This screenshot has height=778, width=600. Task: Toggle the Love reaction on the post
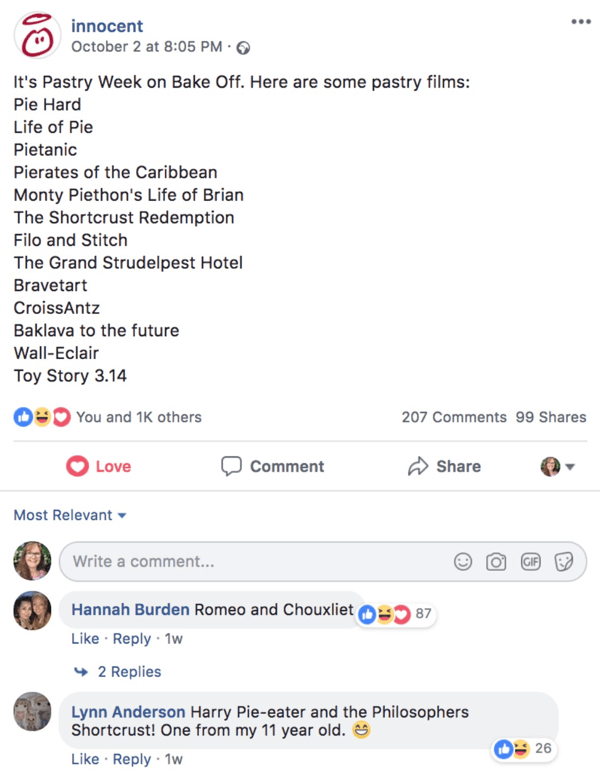pyautogui.click(x=98, y=466)
